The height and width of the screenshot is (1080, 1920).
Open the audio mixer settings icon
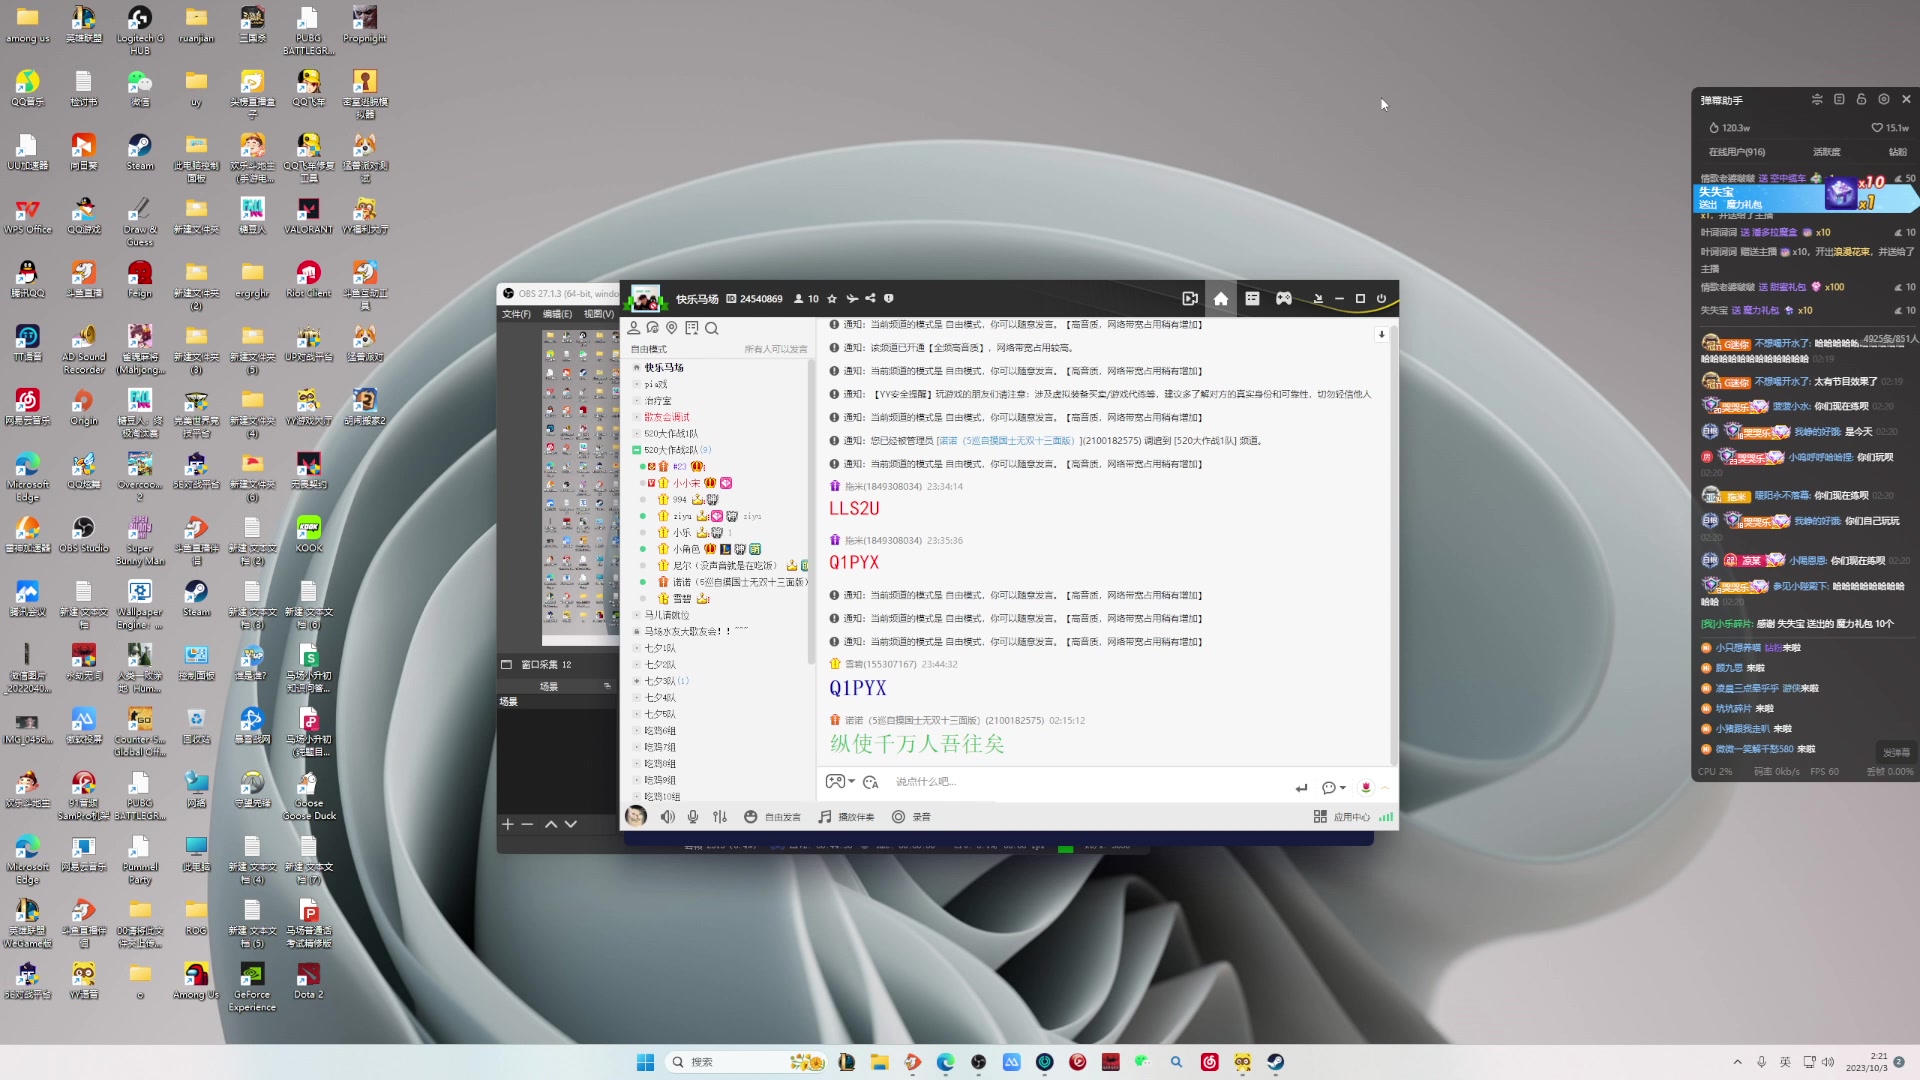(x=720, y=817)
